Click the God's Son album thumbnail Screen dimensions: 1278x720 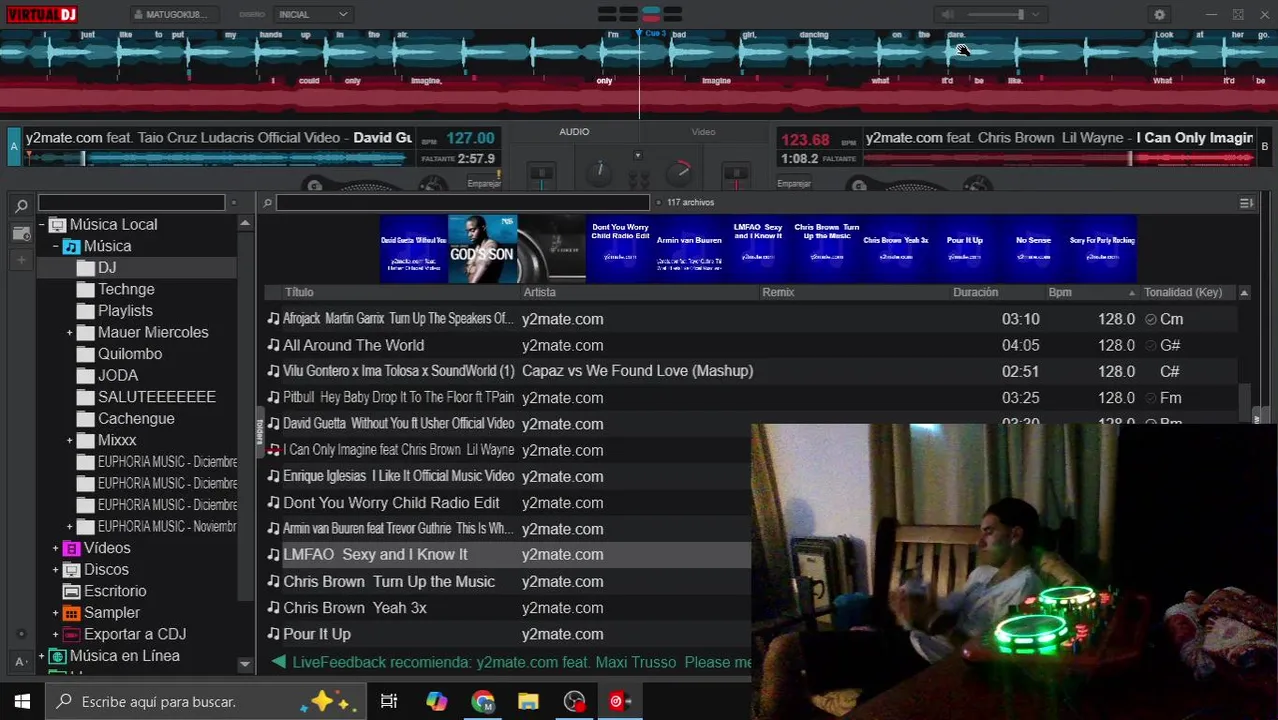482,249
